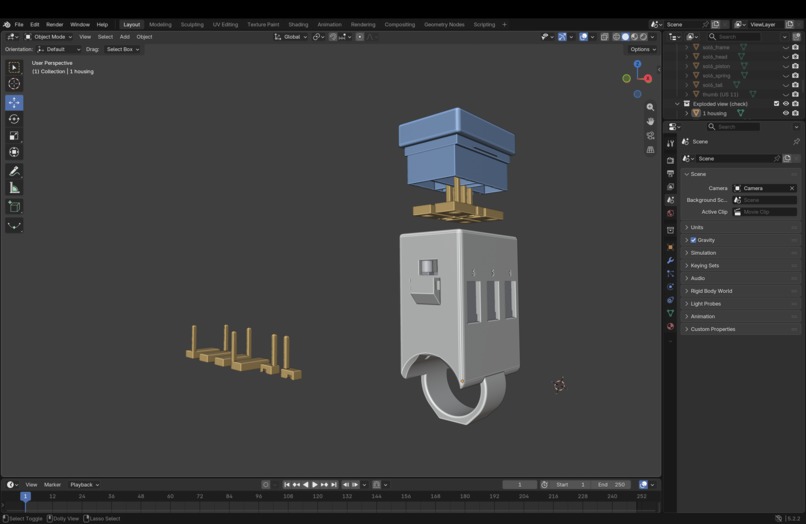Play the animation forward

click(315, 485)
